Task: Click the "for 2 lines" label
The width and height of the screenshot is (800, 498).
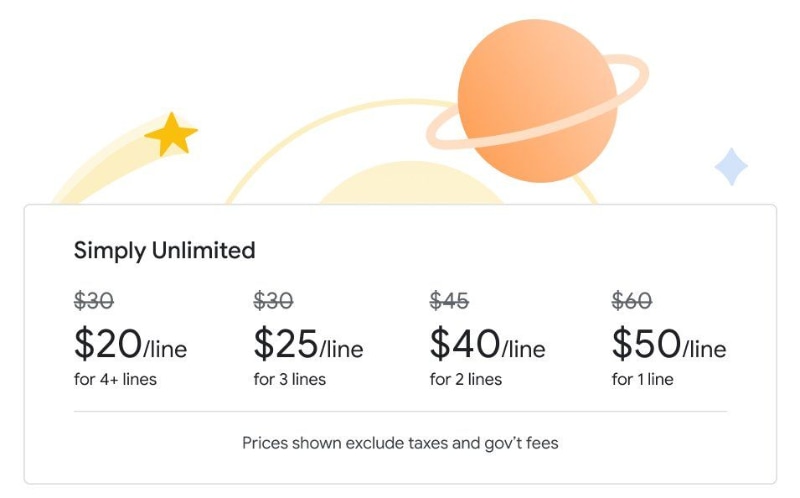Action: (x=466, y=379)
